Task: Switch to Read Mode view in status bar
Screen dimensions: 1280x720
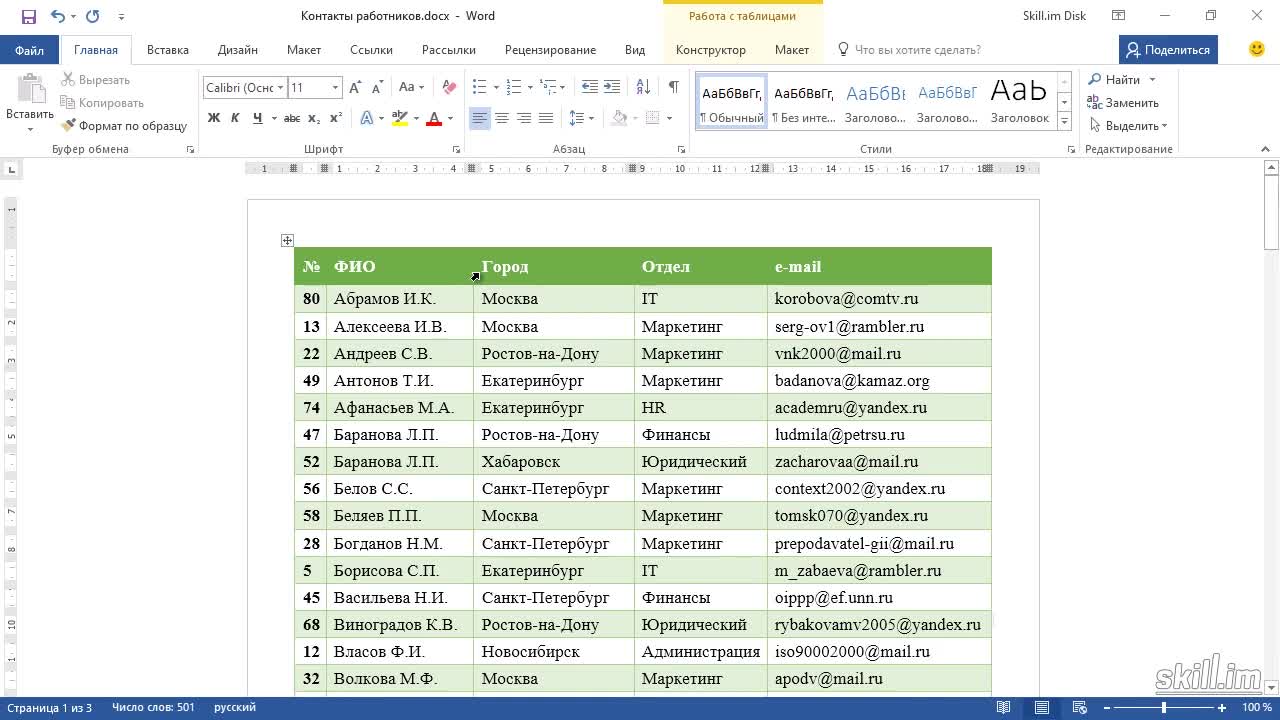Action: [1003, 708]
